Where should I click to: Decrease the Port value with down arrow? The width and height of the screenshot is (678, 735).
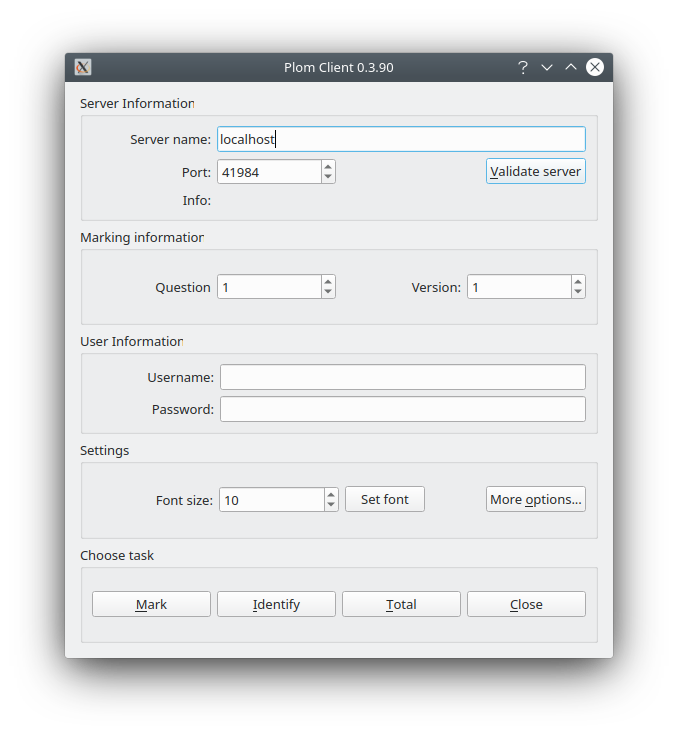(x=328, y=177)
